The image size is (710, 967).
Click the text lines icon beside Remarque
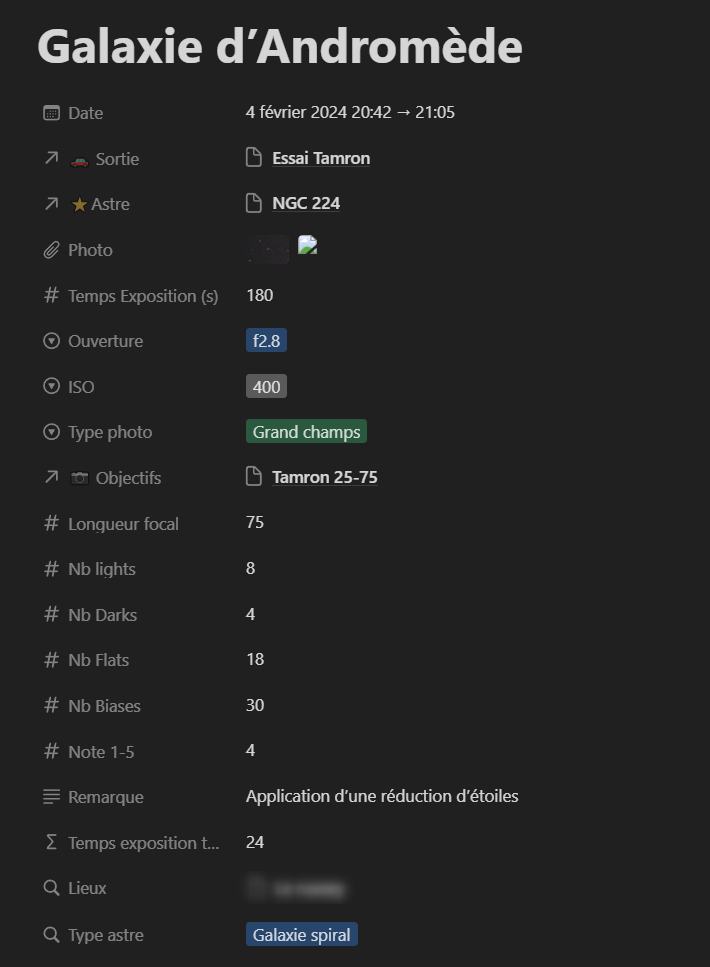[x=52, y=797]
